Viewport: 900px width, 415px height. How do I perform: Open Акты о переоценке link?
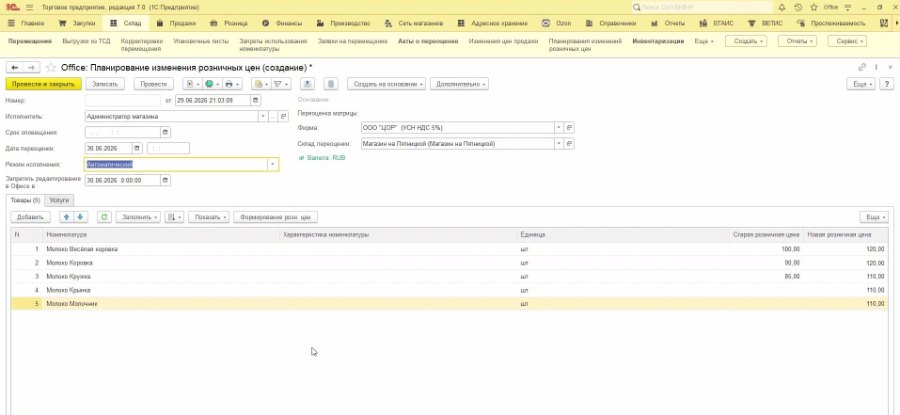tap(428, 41)
